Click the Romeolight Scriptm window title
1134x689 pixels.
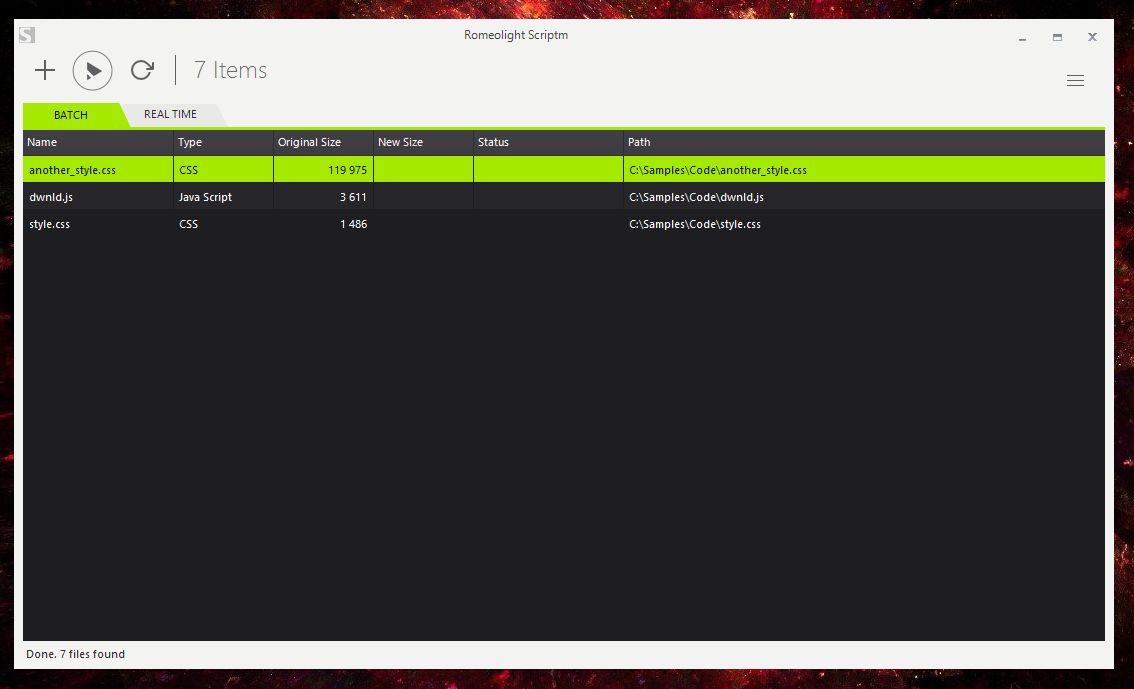pyautogui.click(x=516, y=35)
